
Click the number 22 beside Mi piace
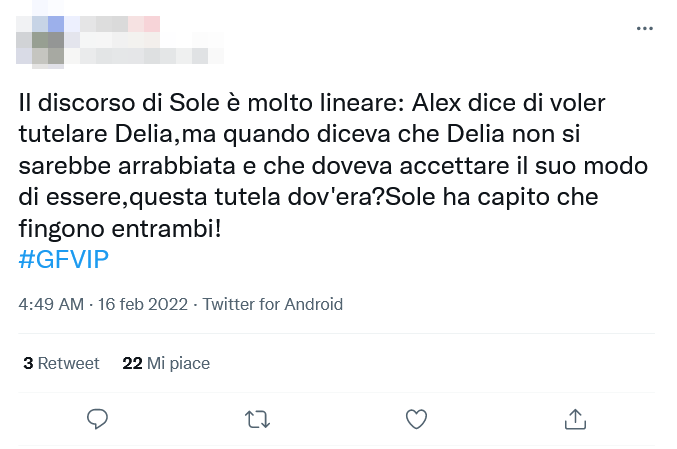(x=132, y=363)
